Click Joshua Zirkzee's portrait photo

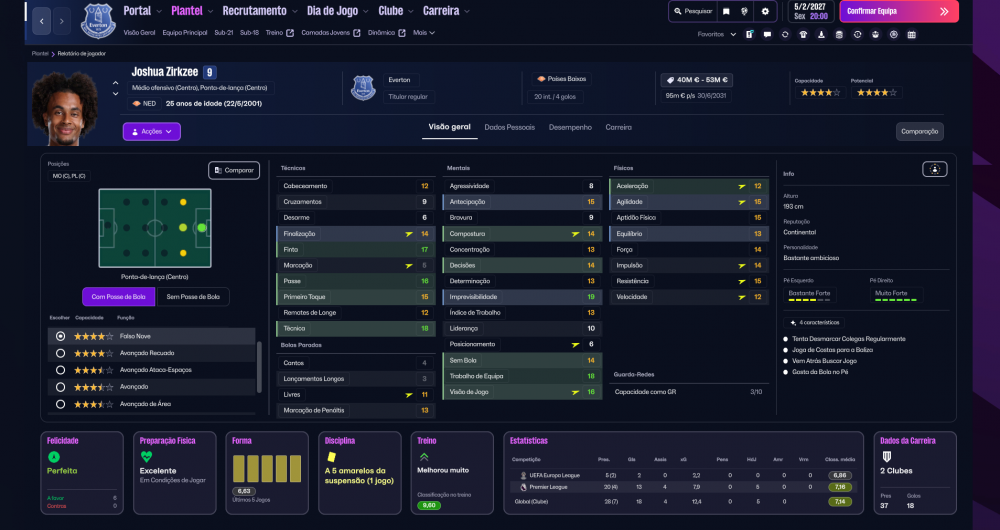tap(64, 108)
